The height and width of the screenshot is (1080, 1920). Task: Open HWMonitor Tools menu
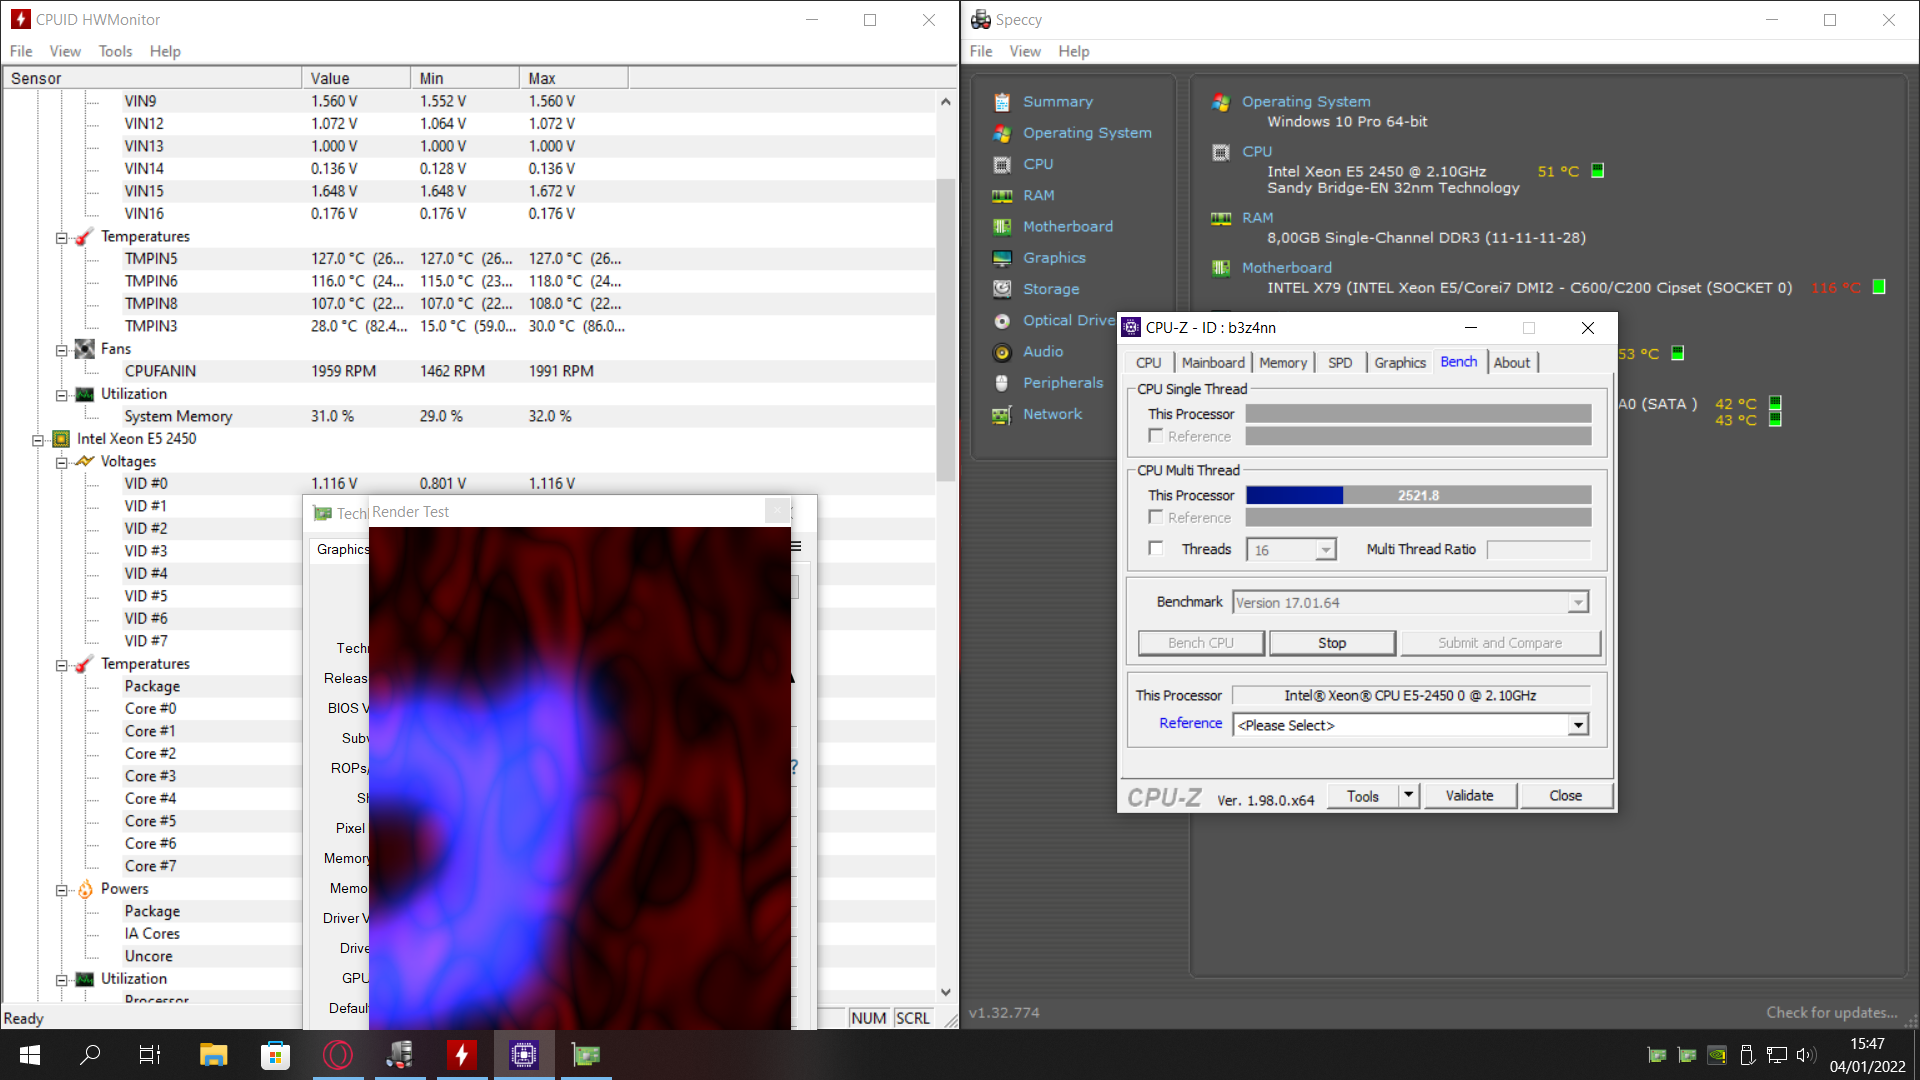tap(115, 51)
